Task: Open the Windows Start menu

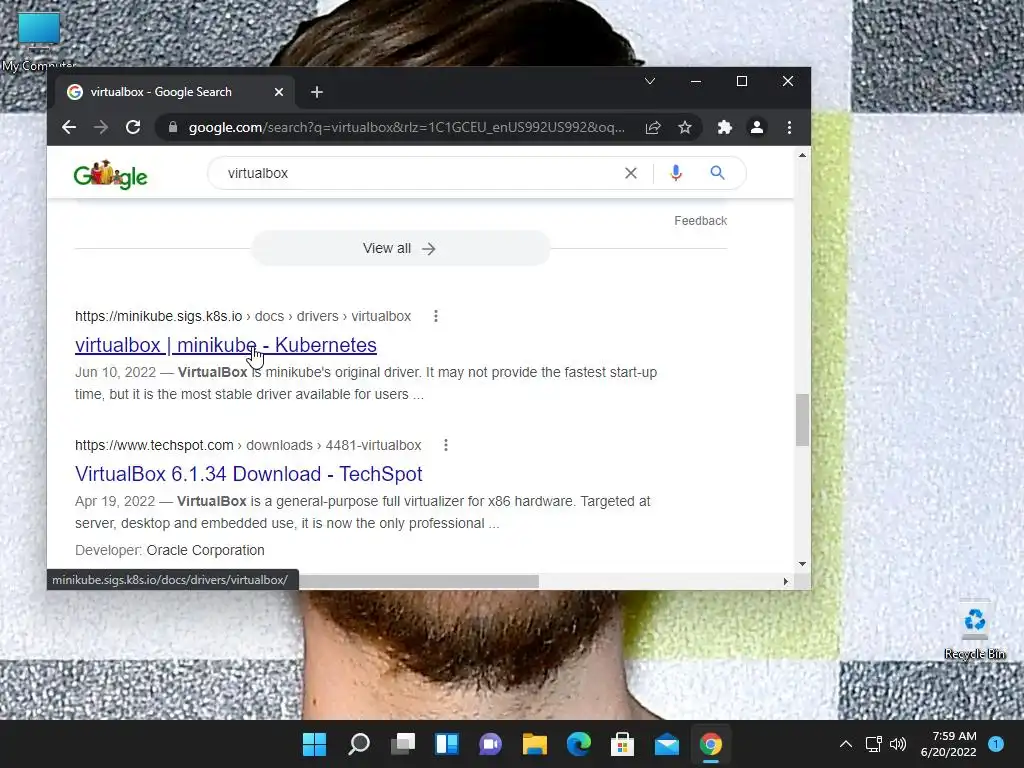Action: (x=315, y=744)
